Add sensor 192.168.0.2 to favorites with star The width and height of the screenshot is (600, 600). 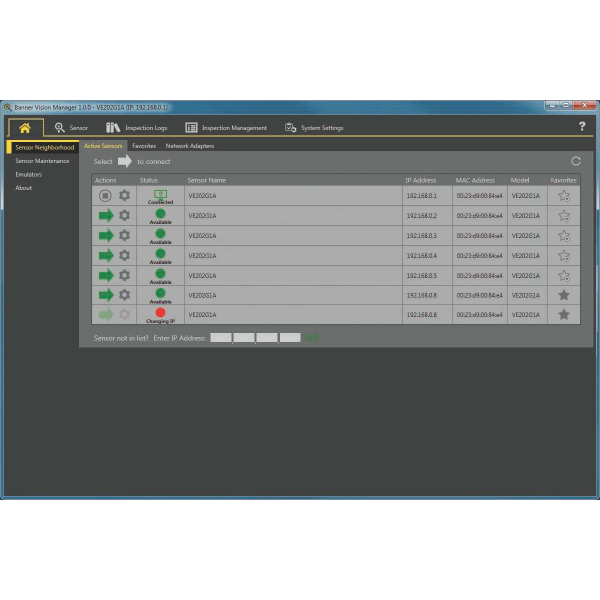coord(564,216)
